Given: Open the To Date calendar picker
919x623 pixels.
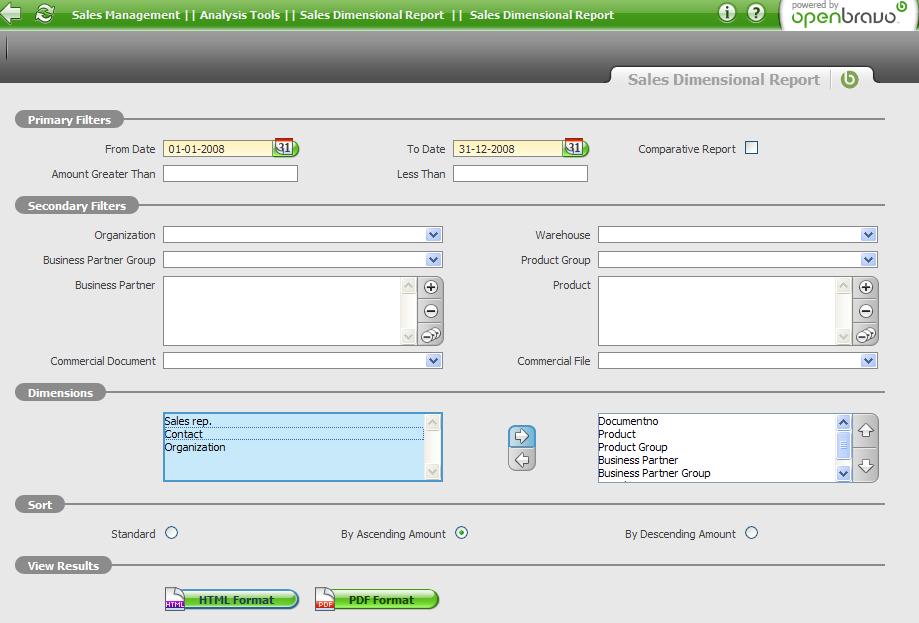Looking at the screenshot, I should pos(575,148).
